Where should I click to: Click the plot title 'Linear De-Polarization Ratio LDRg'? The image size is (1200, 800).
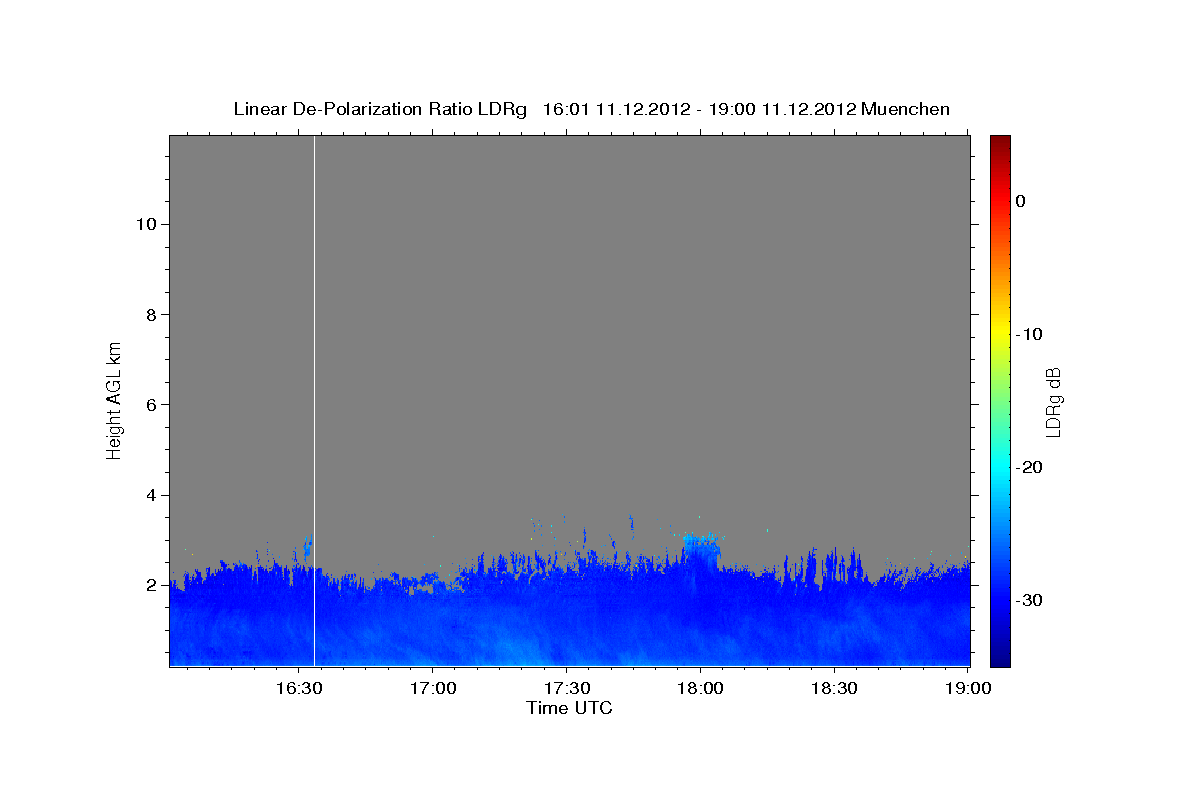pos(380,109)
